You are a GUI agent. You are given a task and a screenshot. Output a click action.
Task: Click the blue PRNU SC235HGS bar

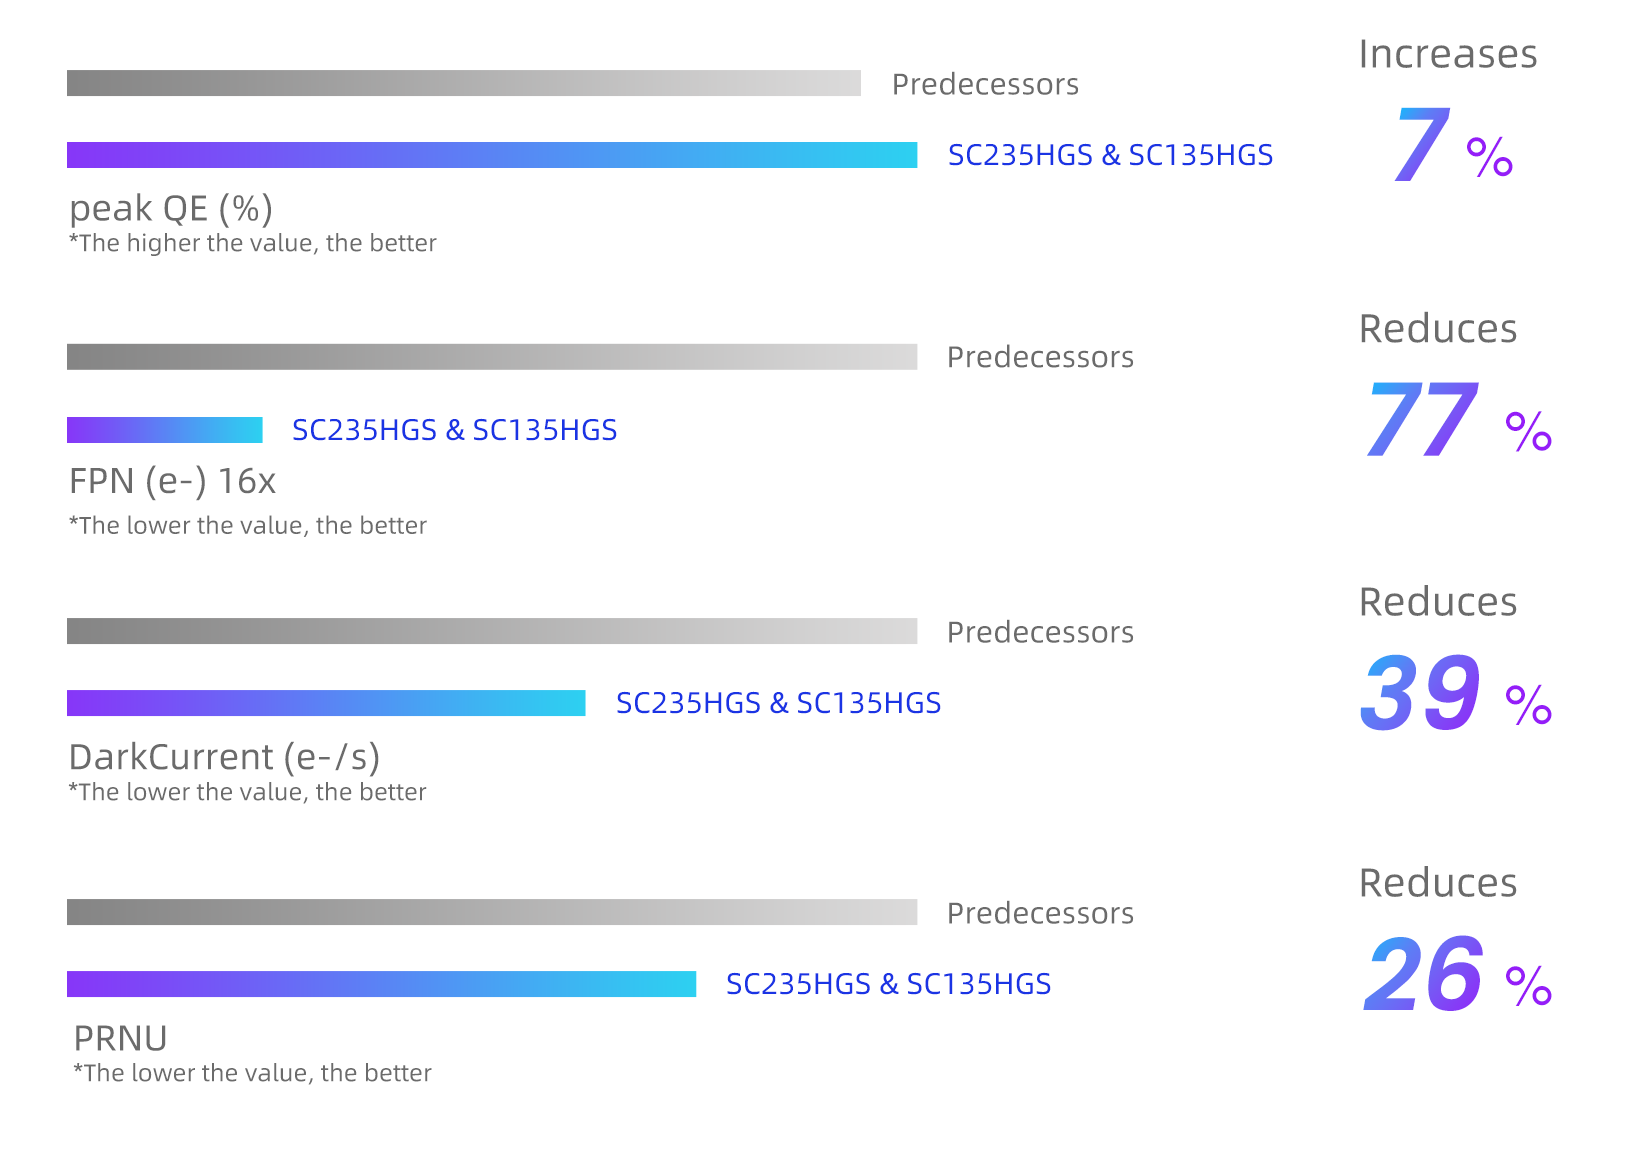(381, 984)
